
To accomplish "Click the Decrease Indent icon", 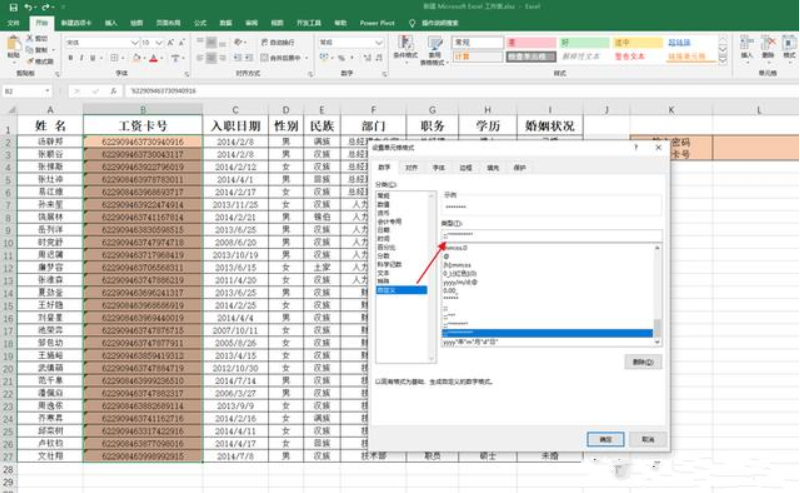I will pyautogui.click(x=238, y=58).
